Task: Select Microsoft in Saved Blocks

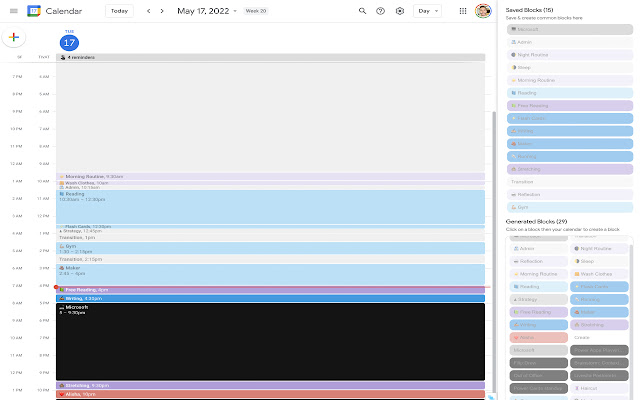Action: (x=570, y=29)
